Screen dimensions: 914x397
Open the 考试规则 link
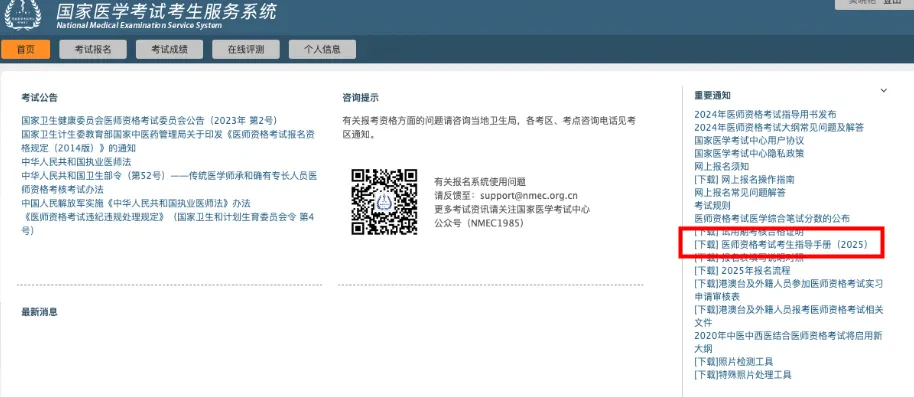point(712,205)
